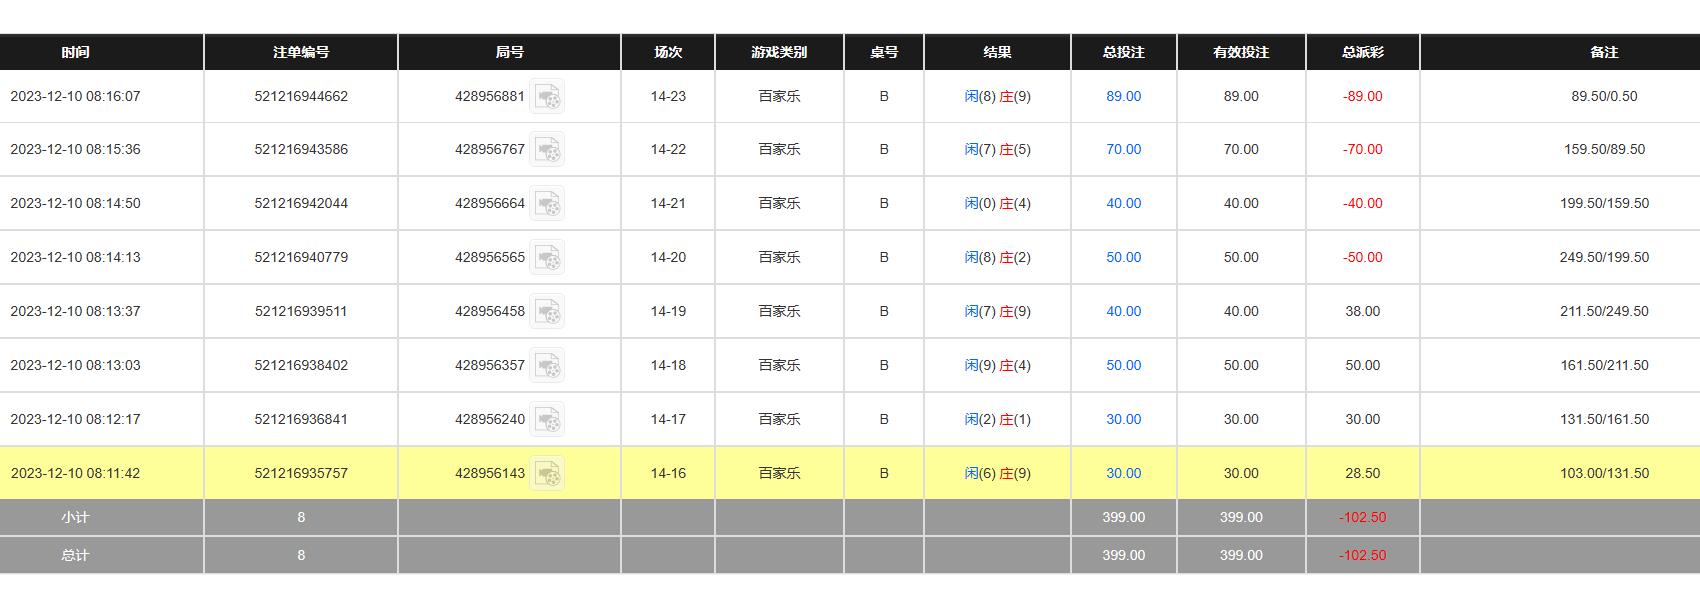Click blue 30.00 bet in highlighted row
This screenshot has width=1700, height=592.
point(1123,474)
